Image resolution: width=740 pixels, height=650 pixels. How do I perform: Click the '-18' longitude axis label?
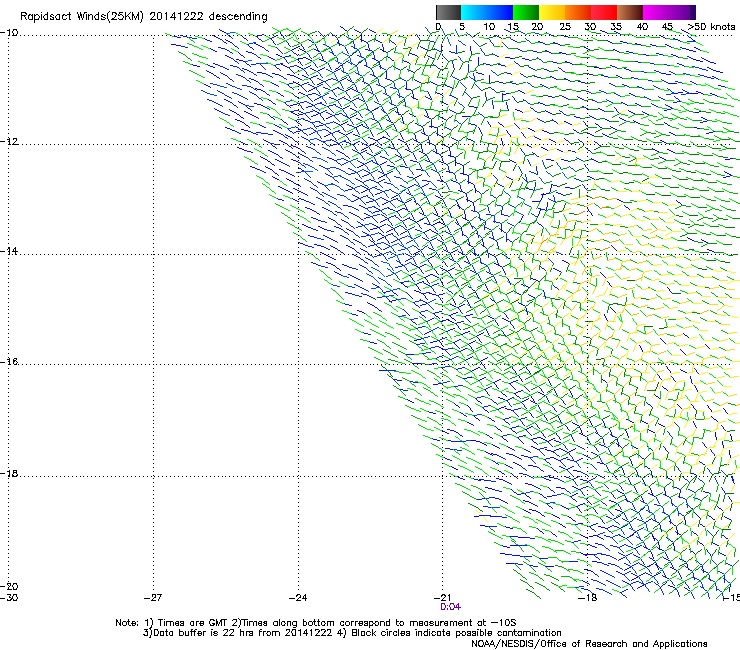click(588, 598)
